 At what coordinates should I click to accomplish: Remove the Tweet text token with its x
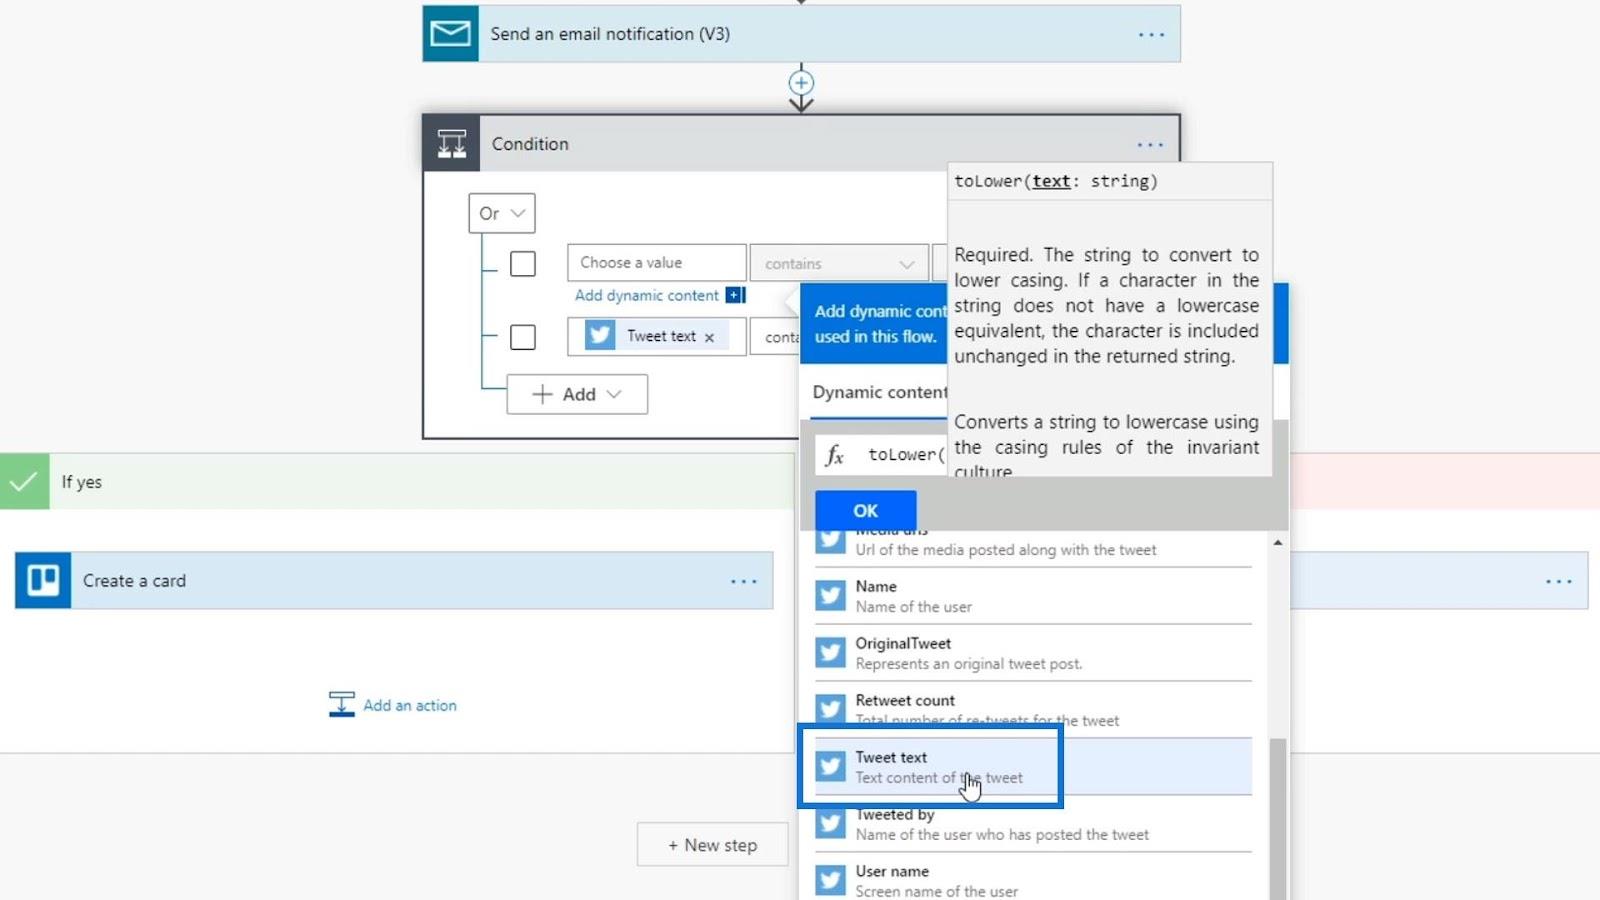click(709, 337)
